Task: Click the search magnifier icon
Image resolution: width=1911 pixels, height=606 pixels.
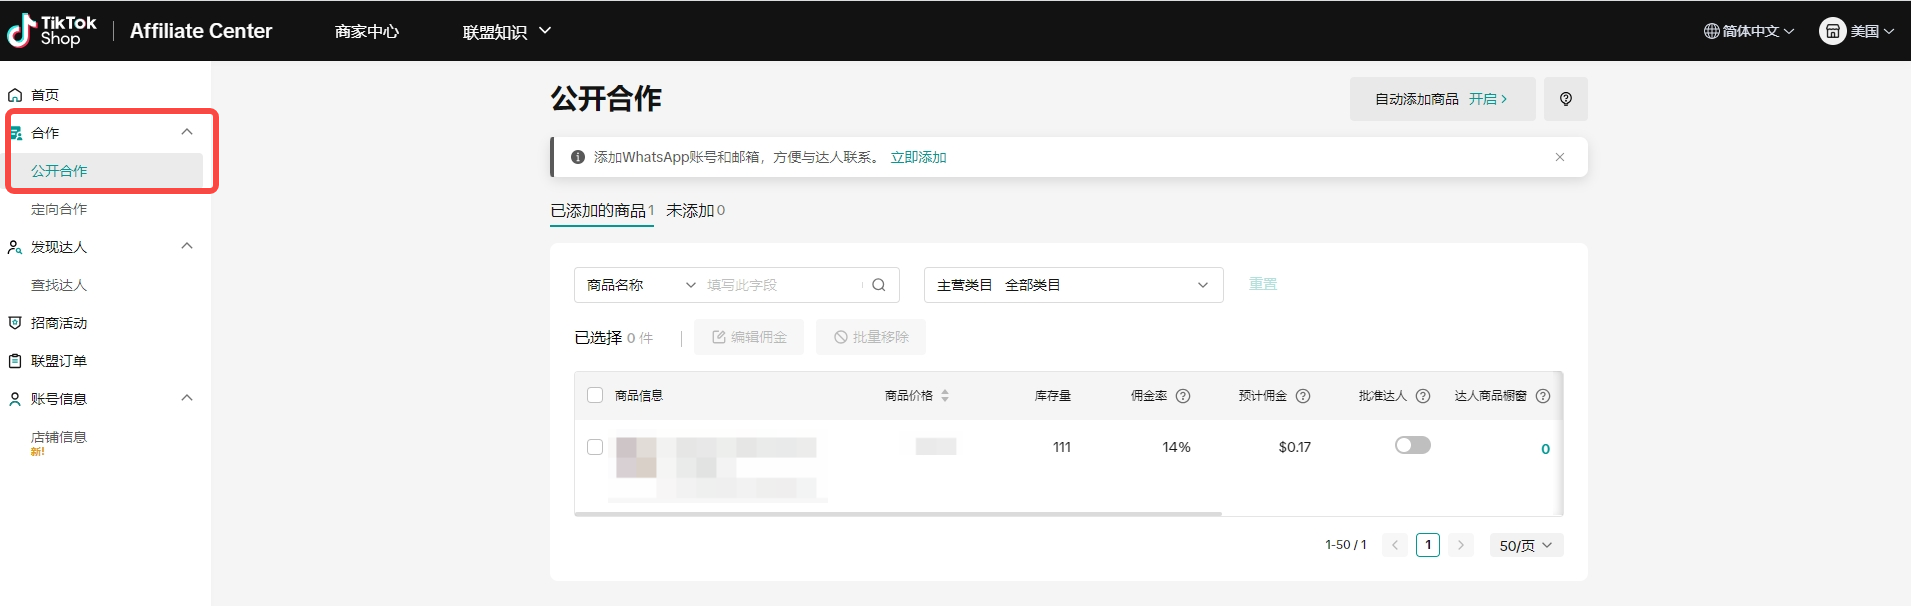Action: (878, 285)
